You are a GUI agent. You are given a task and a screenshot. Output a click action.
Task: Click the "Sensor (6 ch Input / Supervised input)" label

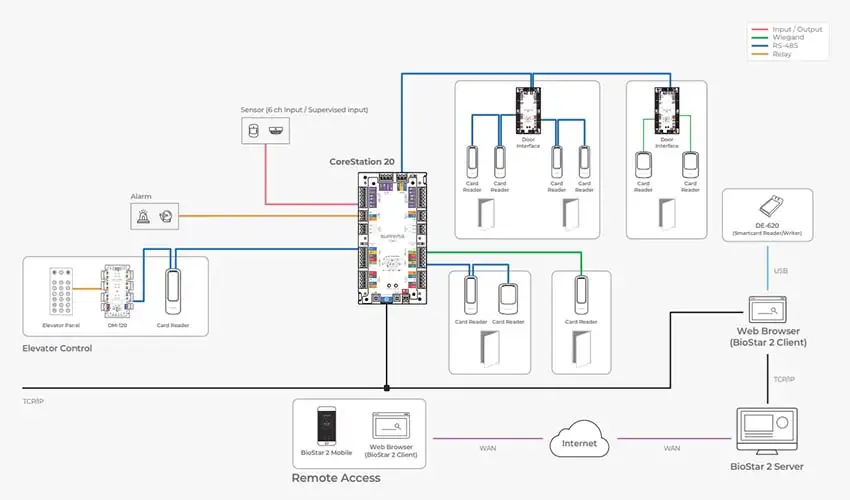point(304,110)
